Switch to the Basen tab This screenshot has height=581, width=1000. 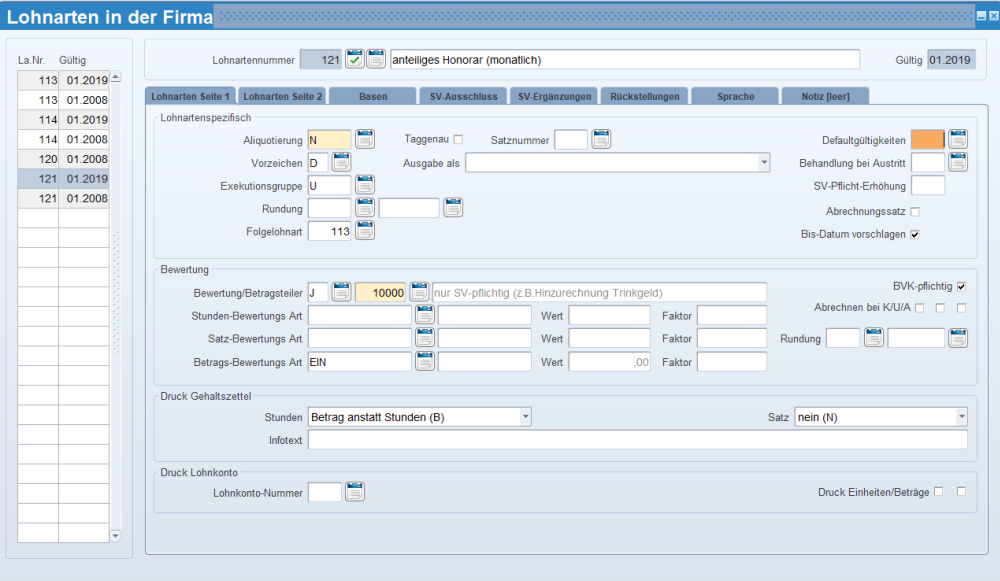(373, 96)
